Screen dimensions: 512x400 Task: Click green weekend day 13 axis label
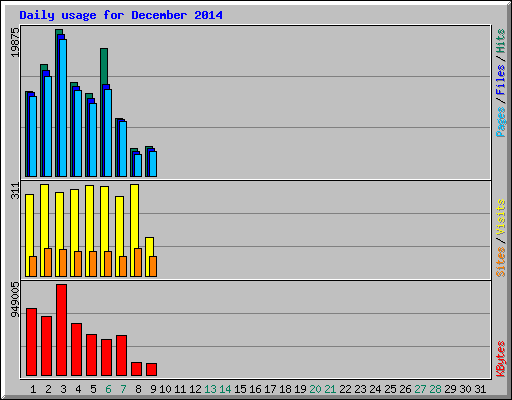click(x=210, y=389)
